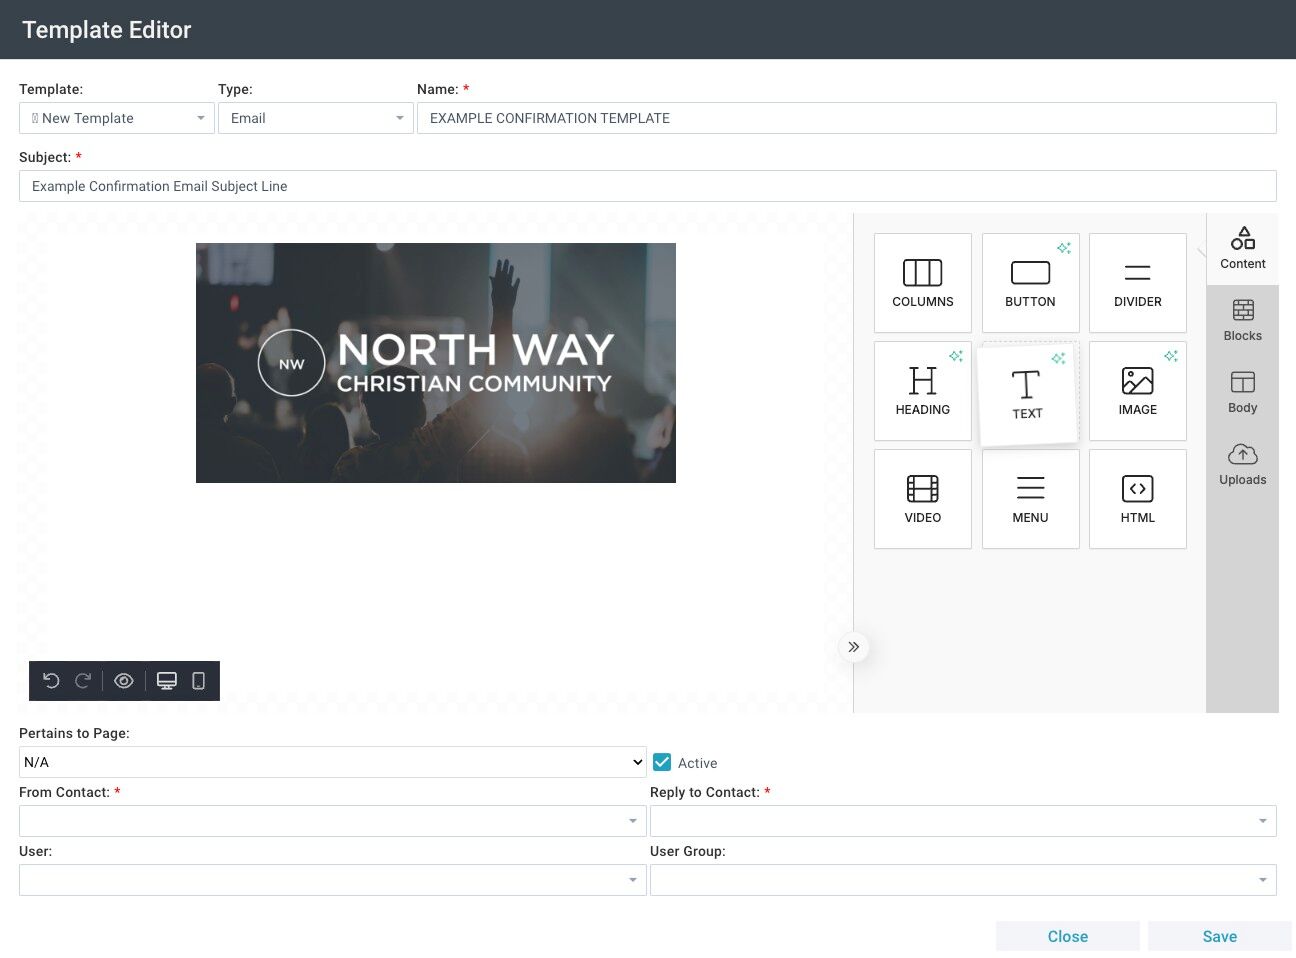Viewport: 1296px width, 958px height.
Task: Open the Type dropdown showing Email
Action: tap(316, 118)
